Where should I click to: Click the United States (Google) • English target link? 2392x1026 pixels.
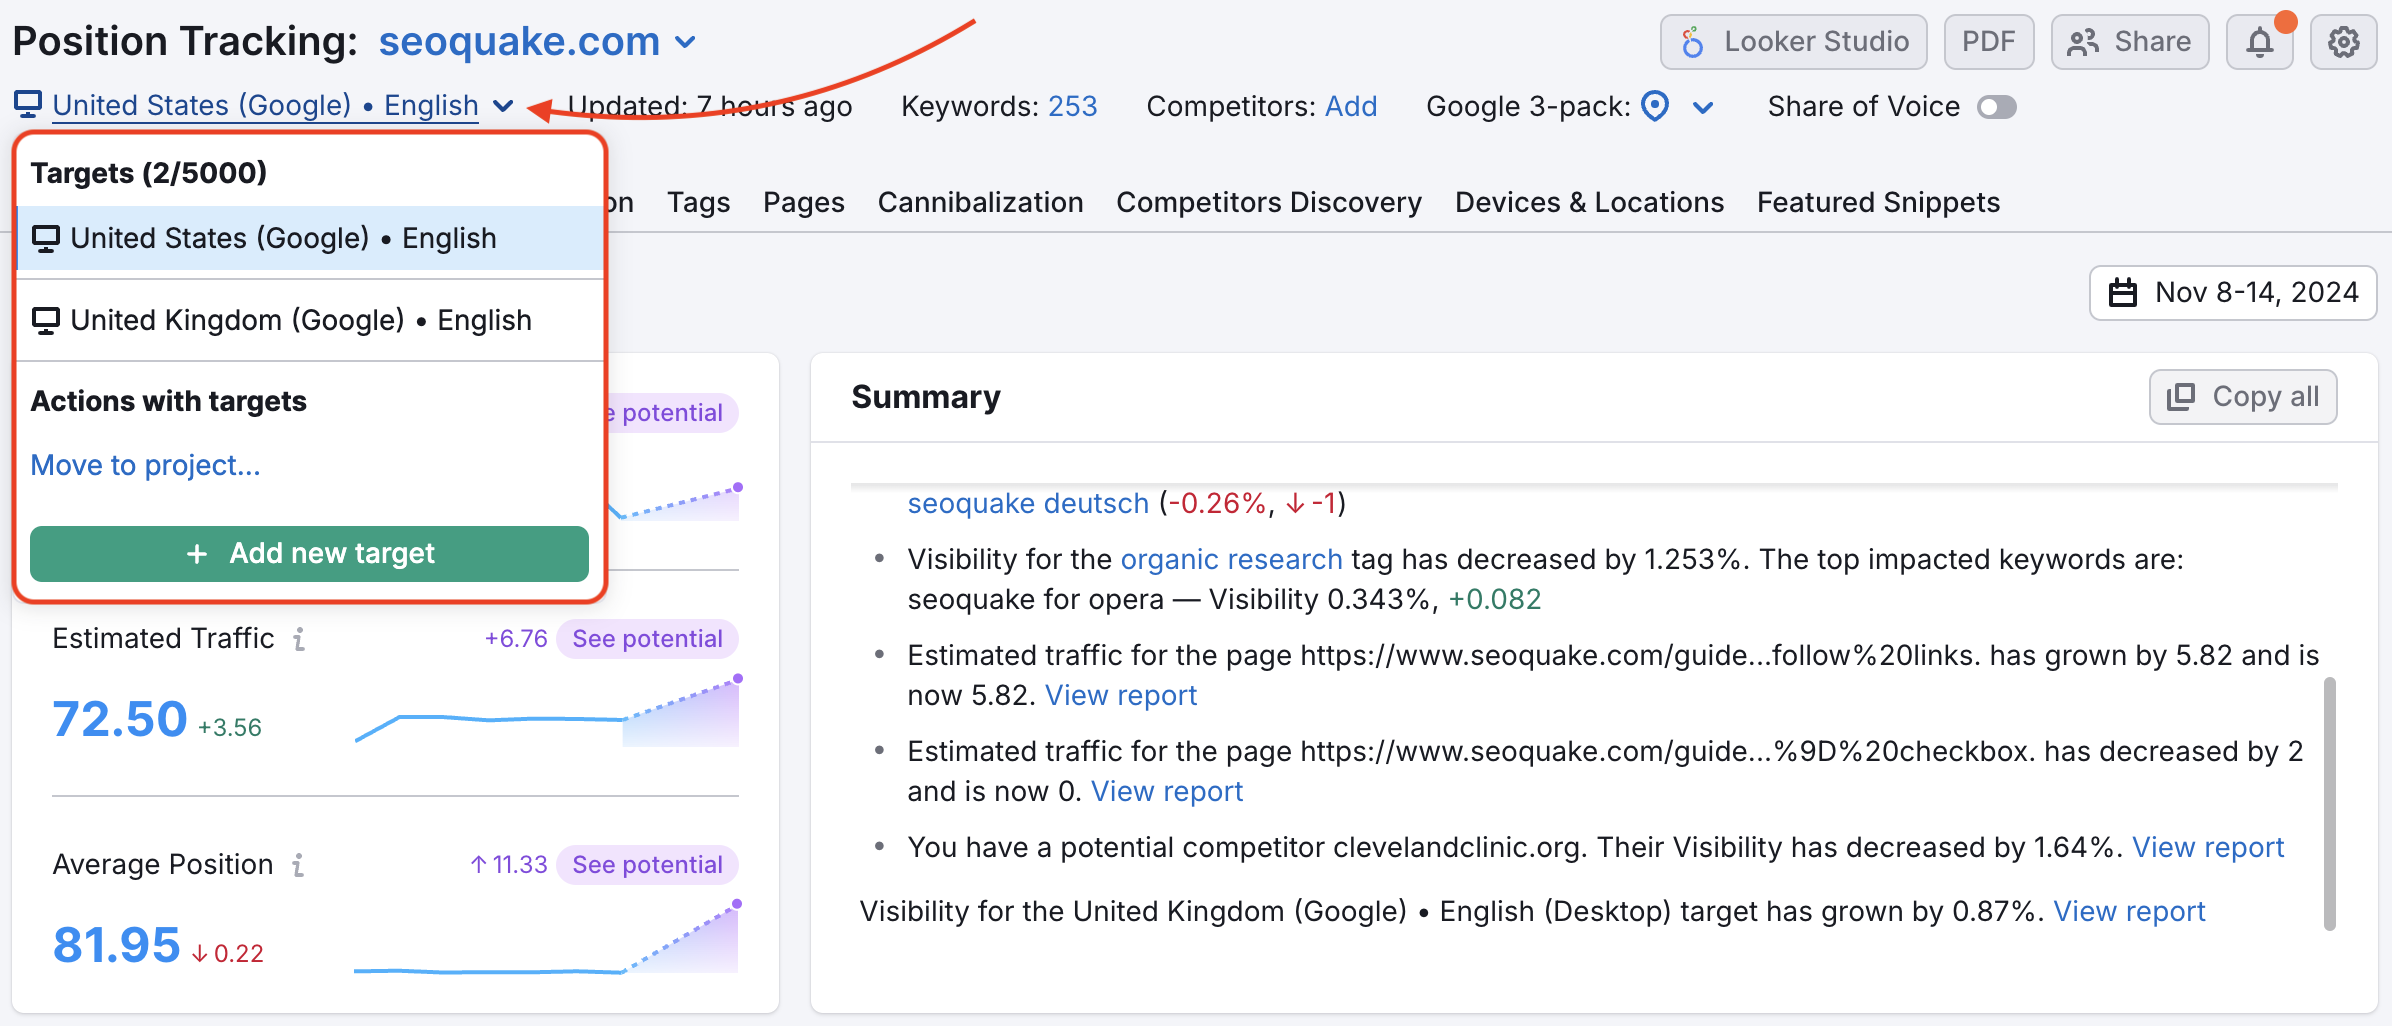(265, 105)
